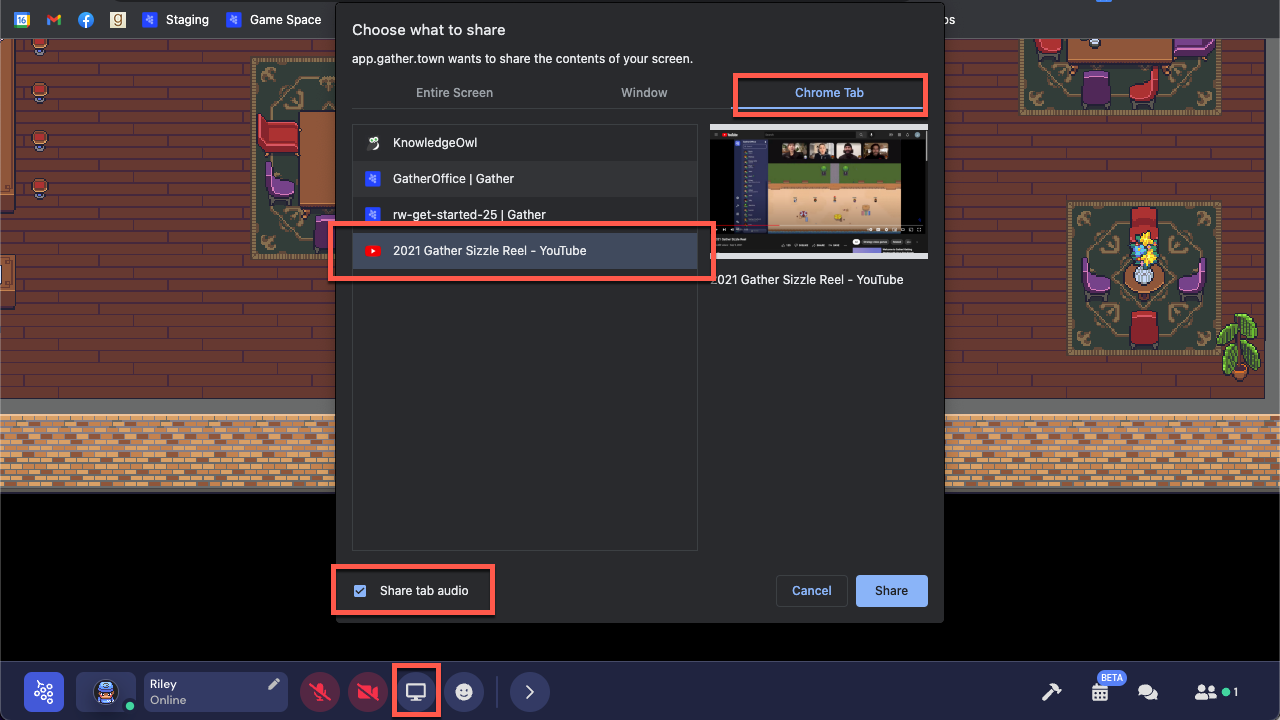Unmute the microphone
This screenshot has width=1280, height=720.
320,692
